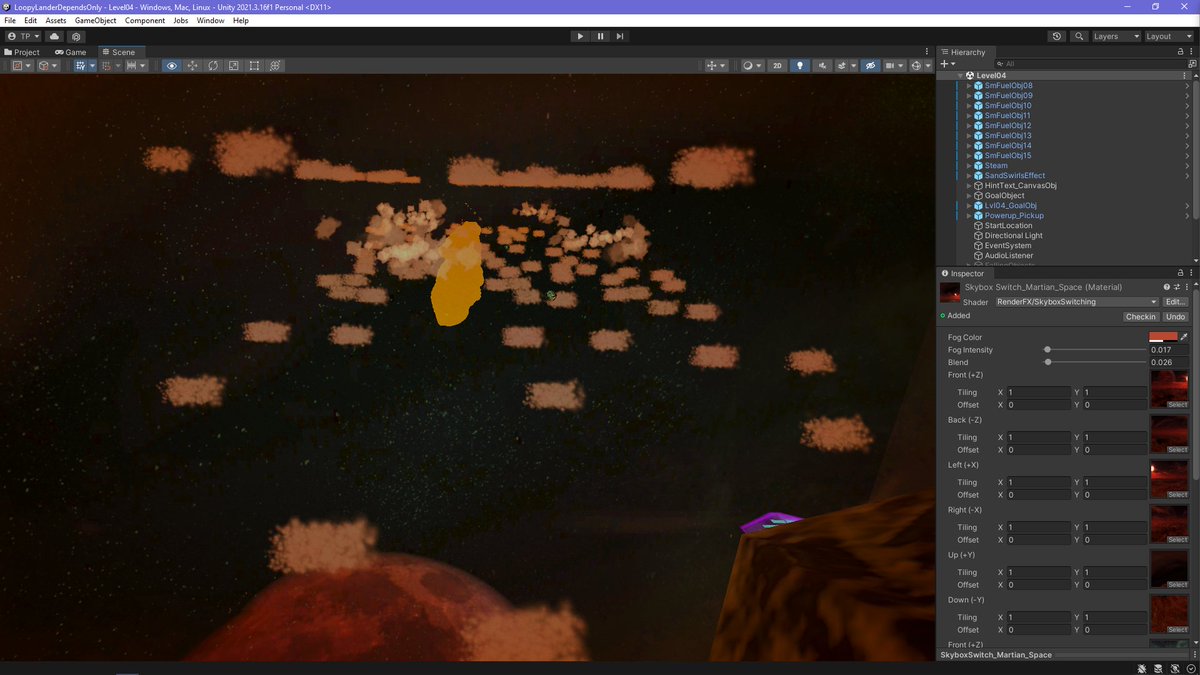The height and width of the screenshot is (675, 1200).
Task: Toggle the Inspector panel lock
Action: [x=1180, y=273]
